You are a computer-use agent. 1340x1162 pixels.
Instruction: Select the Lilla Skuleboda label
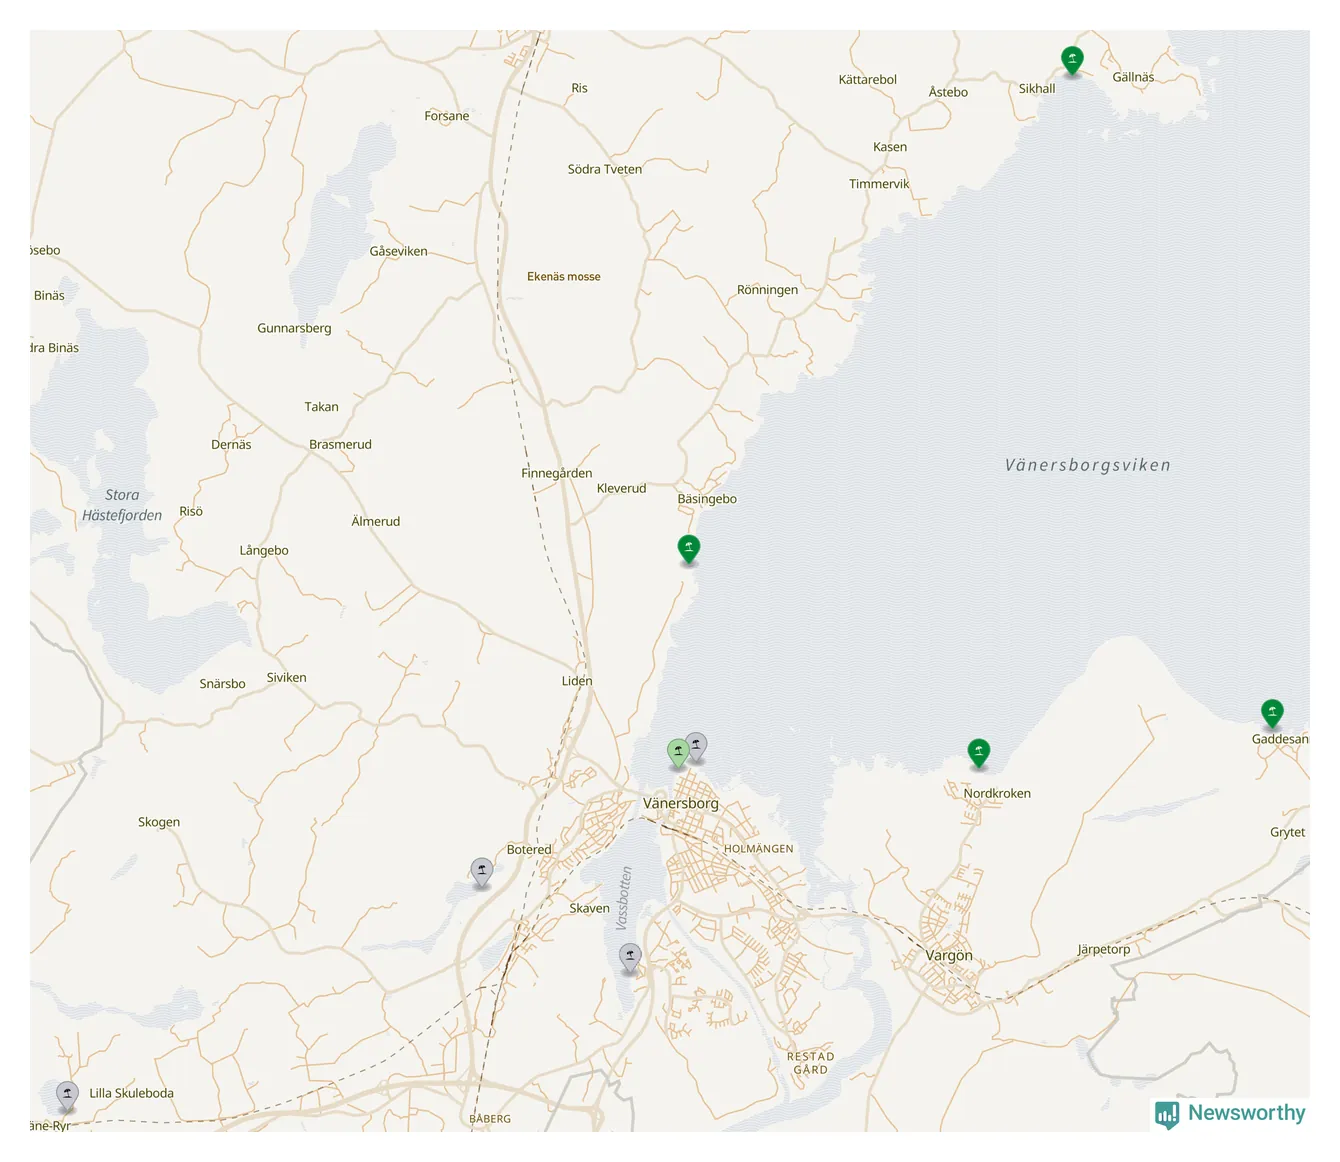(131, 1093)
